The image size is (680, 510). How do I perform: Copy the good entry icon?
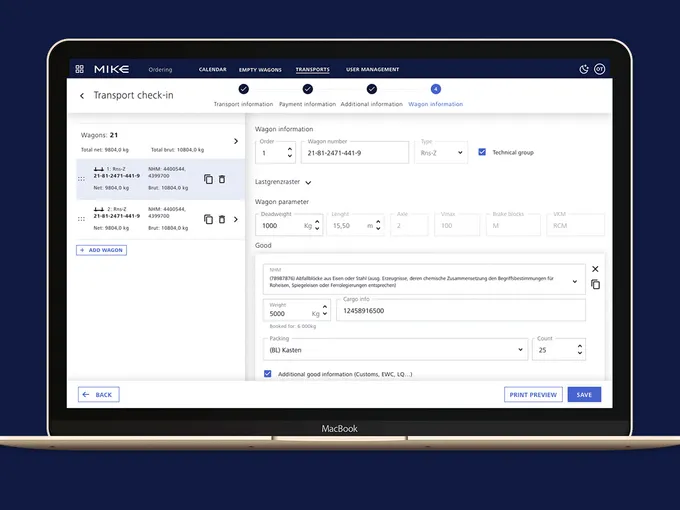(x=595, y=285)
